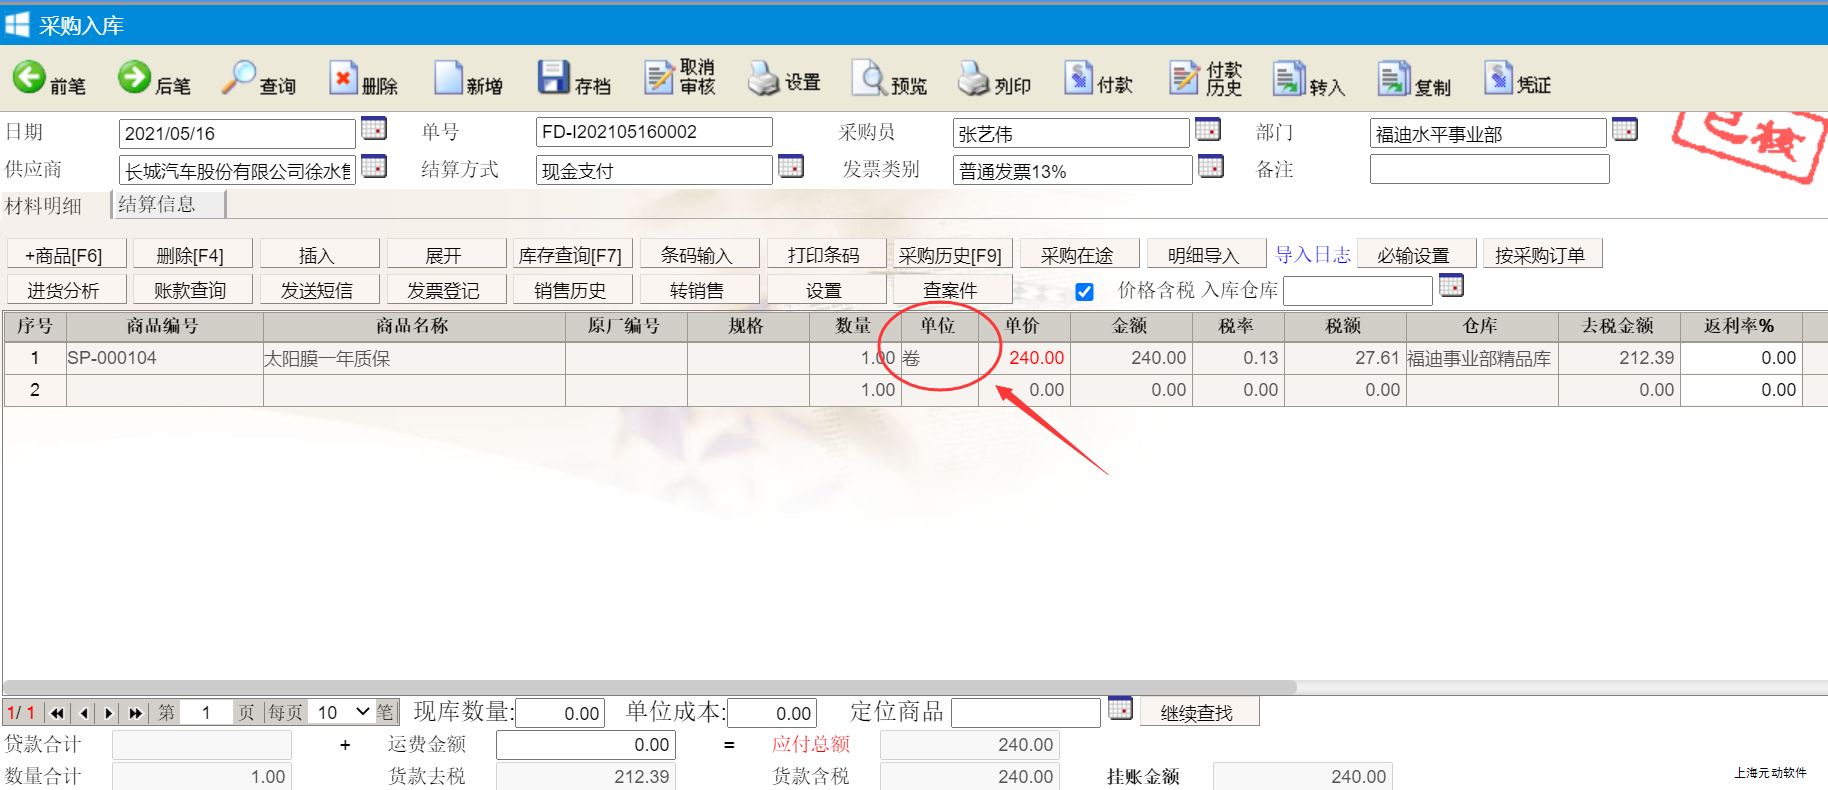Open the 导入日志 link
This screenshot has height=790, width=1828.
coord(1312,255)
